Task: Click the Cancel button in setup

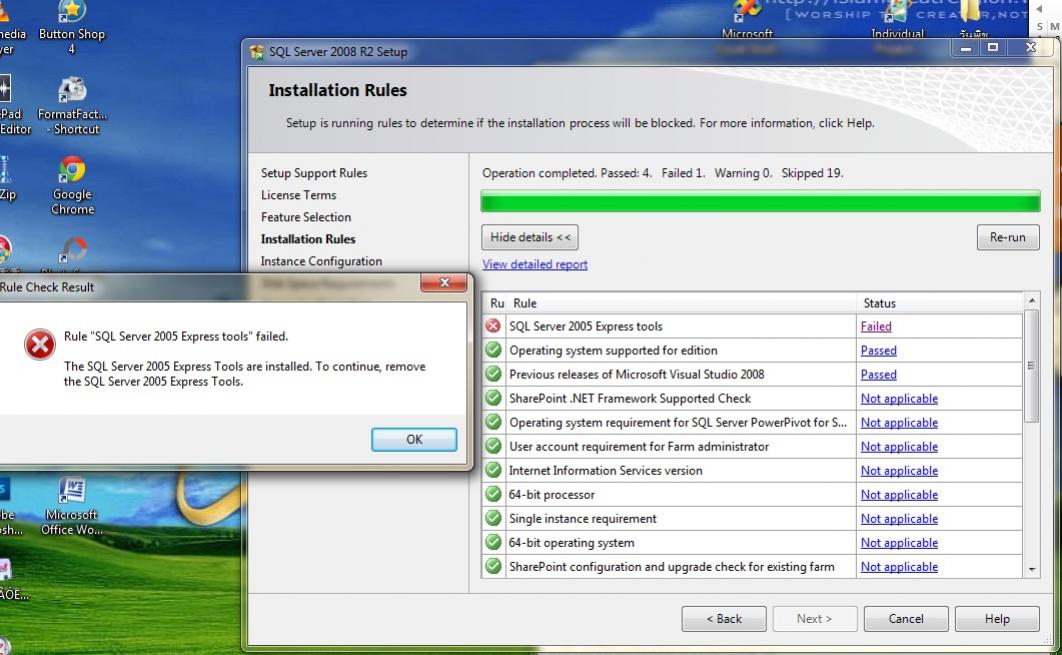Action: coord(906,618)
